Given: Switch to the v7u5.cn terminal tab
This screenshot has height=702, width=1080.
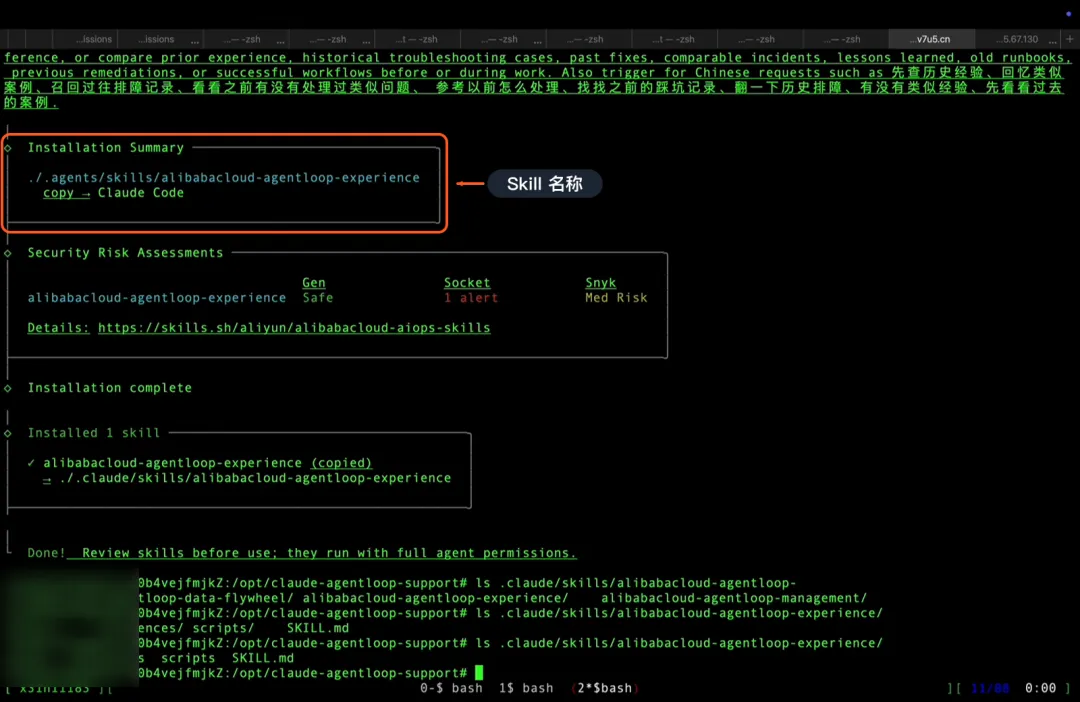Looking at the screenshot, I should (x=932, y=39).
